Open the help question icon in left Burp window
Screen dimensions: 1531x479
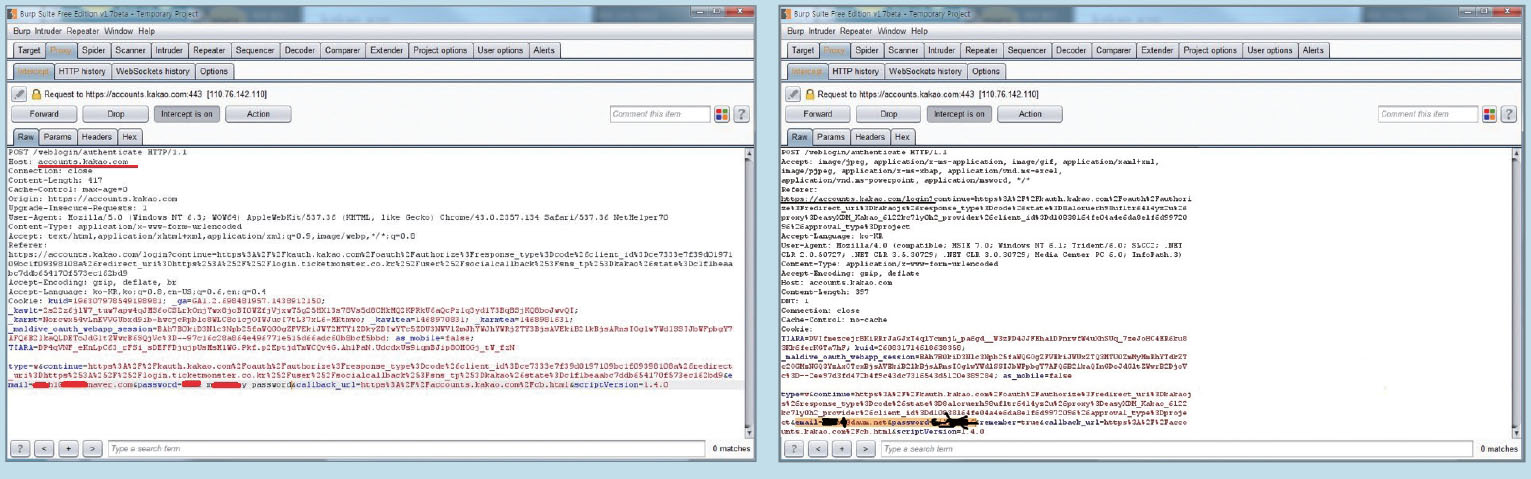point(741,114)
